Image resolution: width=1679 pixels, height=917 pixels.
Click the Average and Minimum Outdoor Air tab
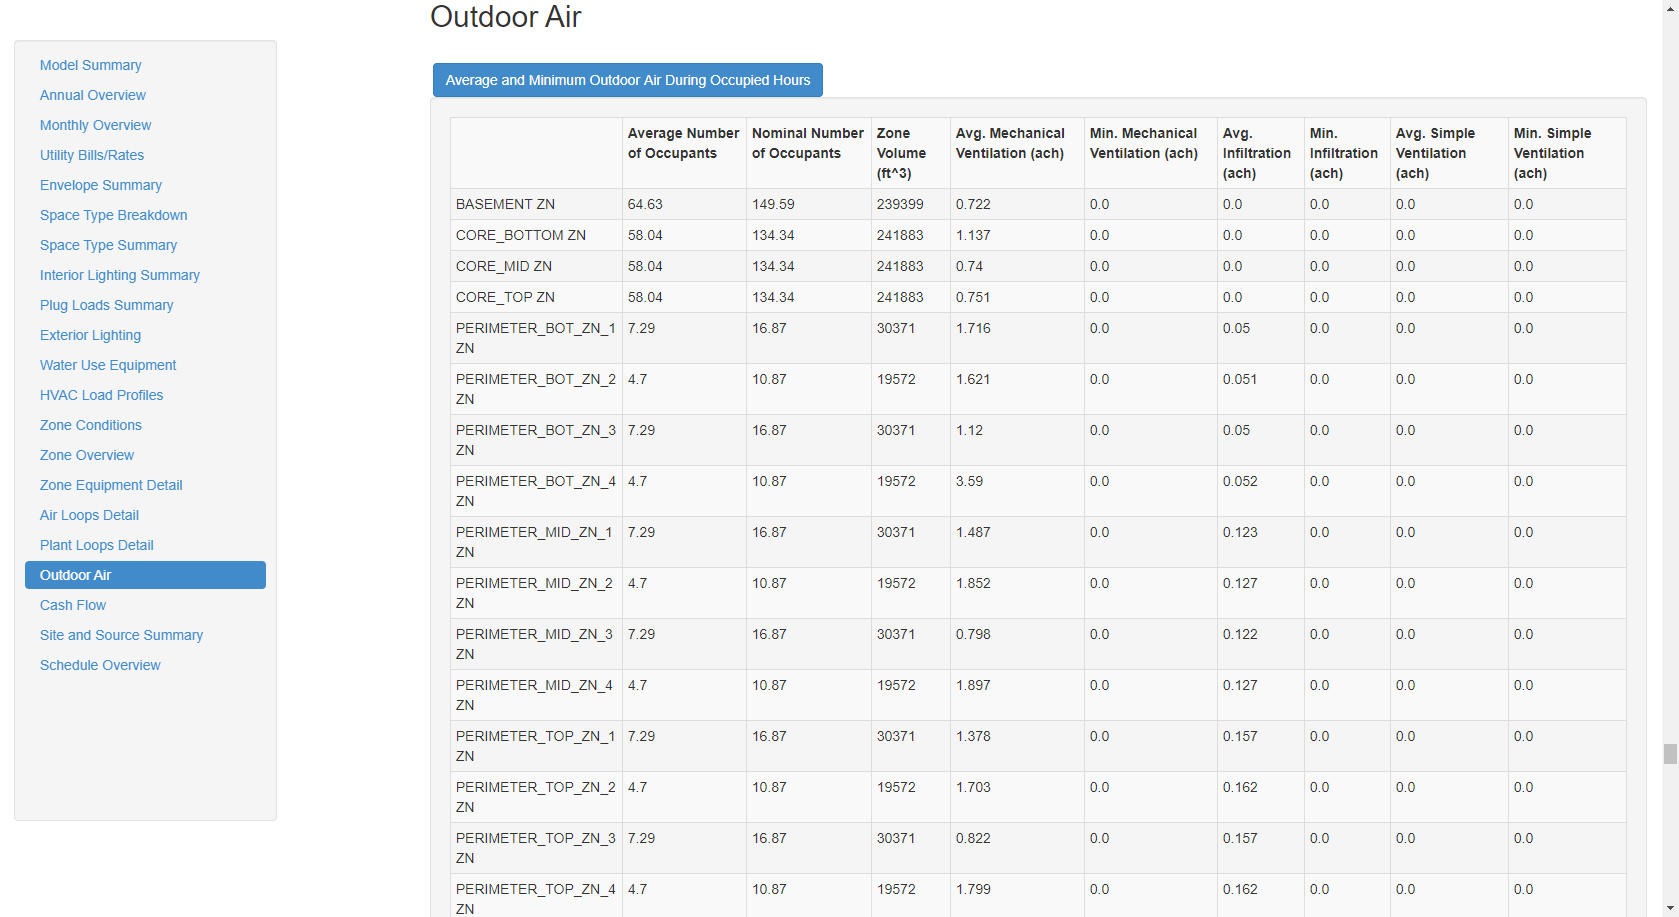[x=627, y=80]
